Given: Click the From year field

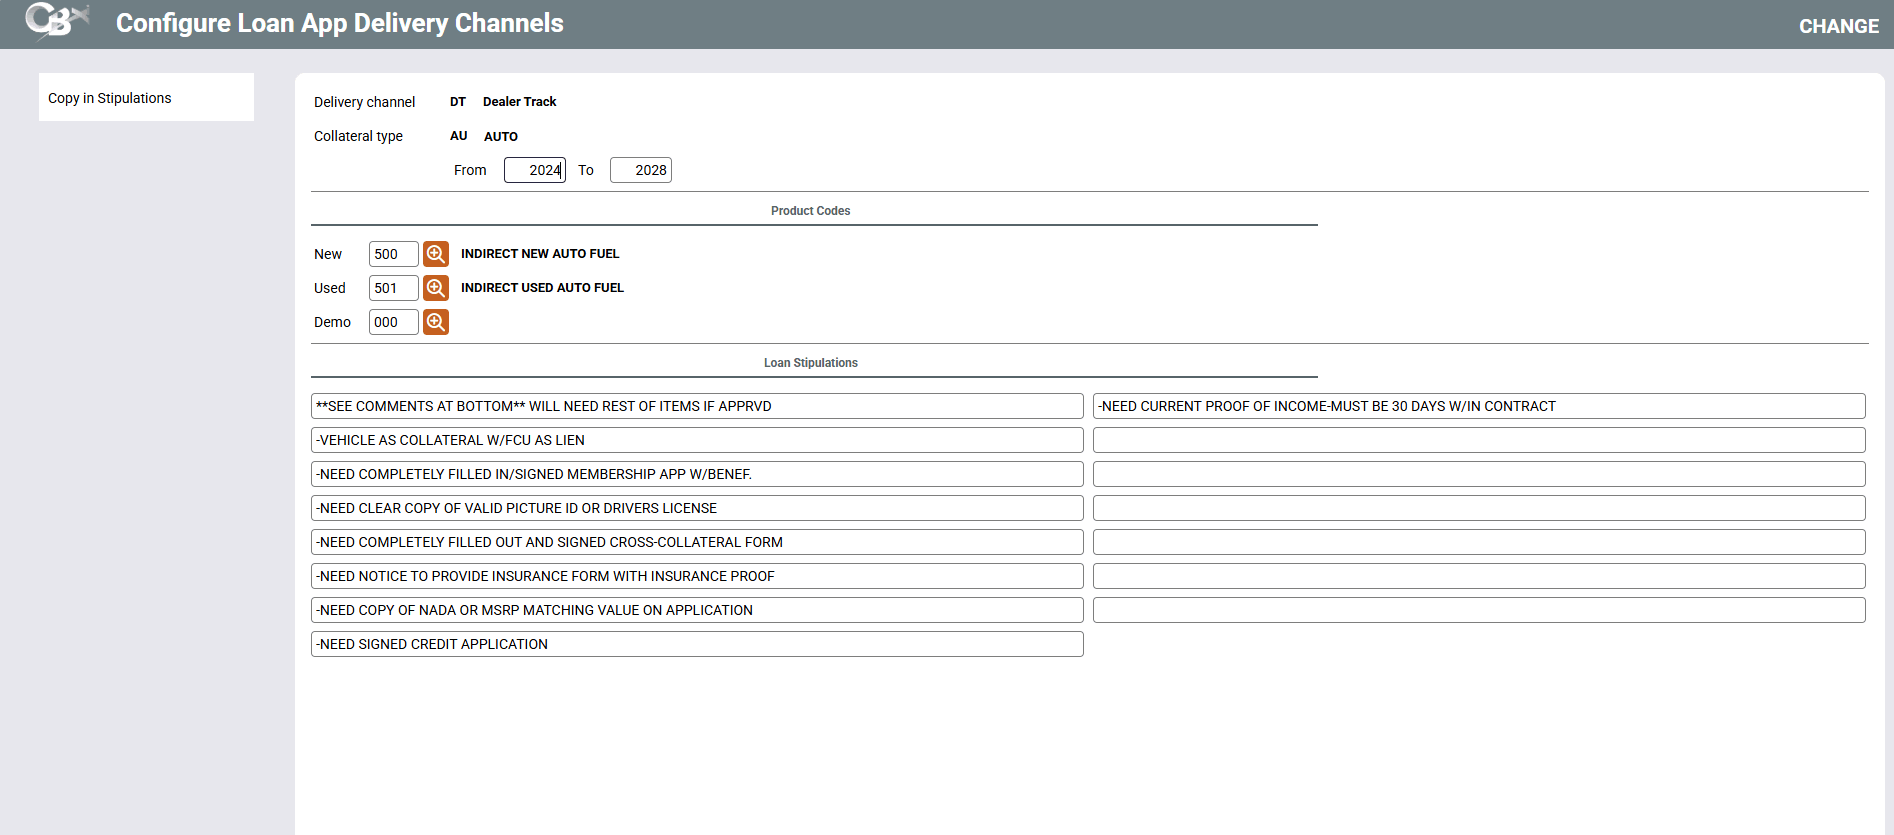Looking at the screenshot, I should tap(534, 170).
